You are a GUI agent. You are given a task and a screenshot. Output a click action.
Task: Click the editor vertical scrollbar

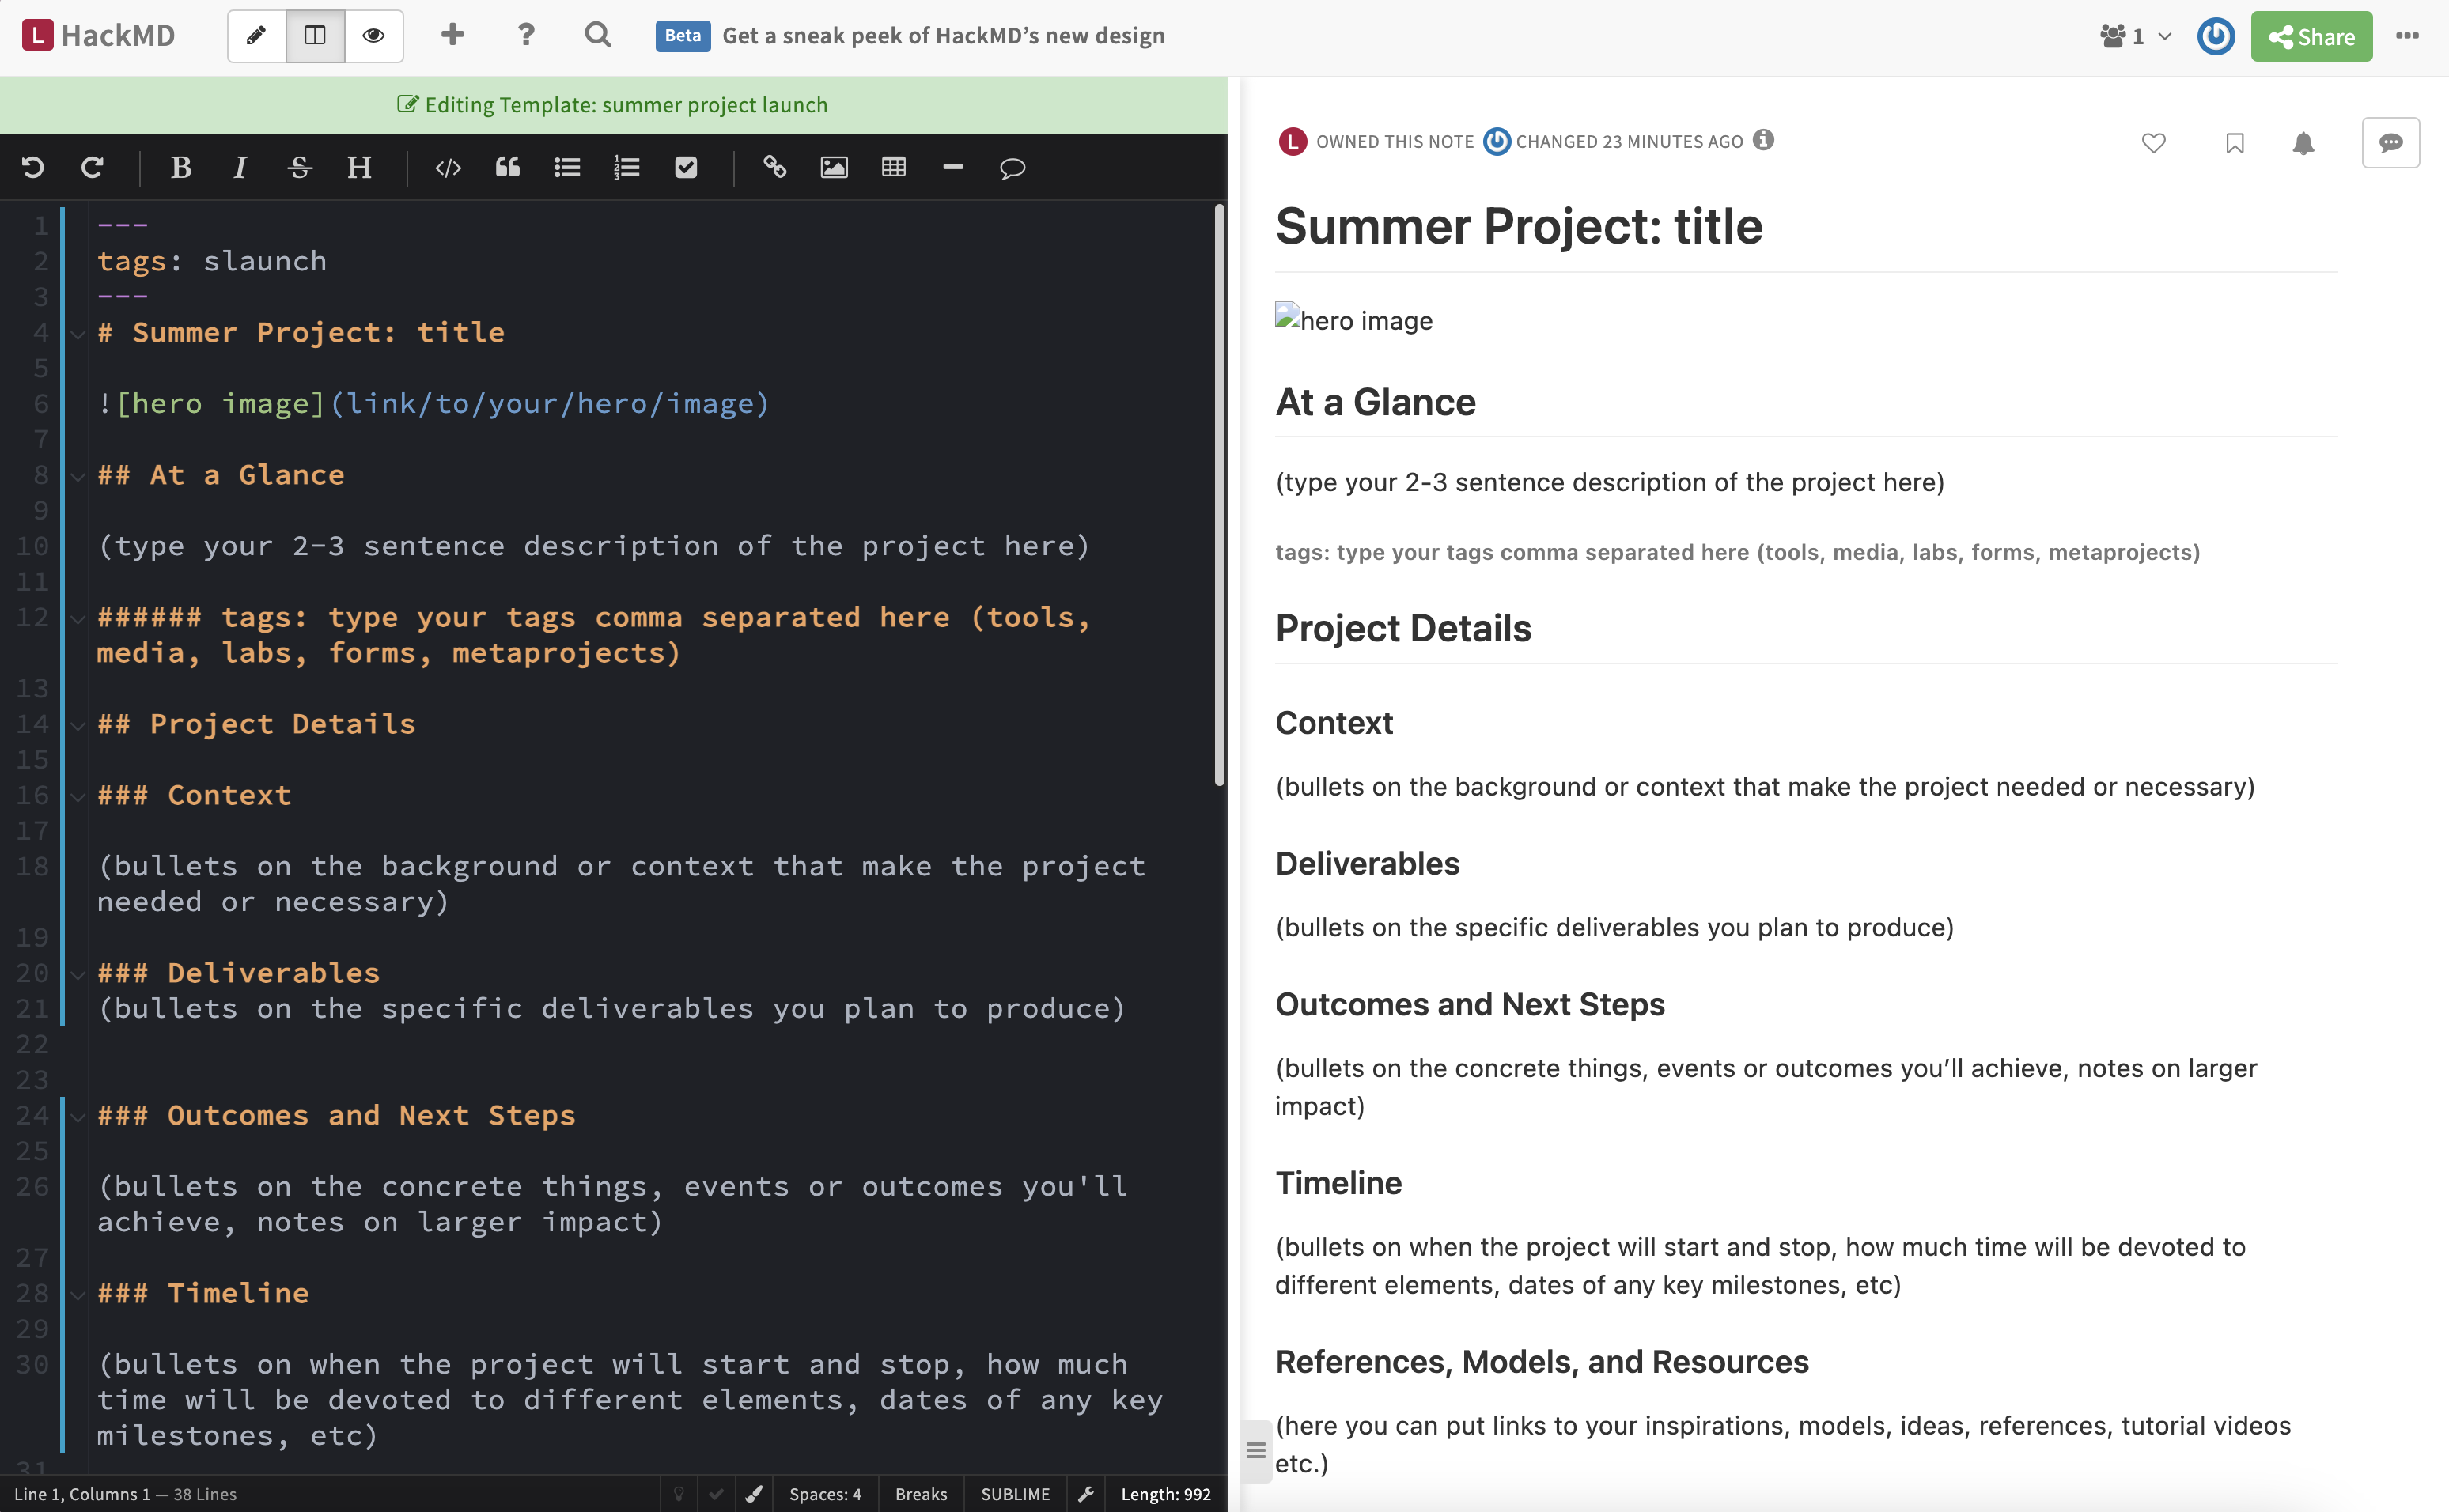pos(1219,495)
